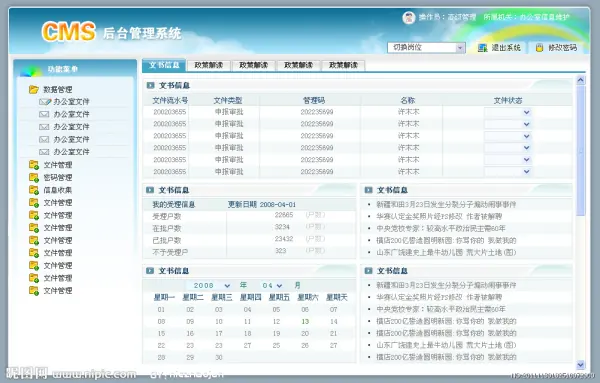Click 文书信息 panel icon above the calendar
Screen dimensions: 600x383
(150, 271)
